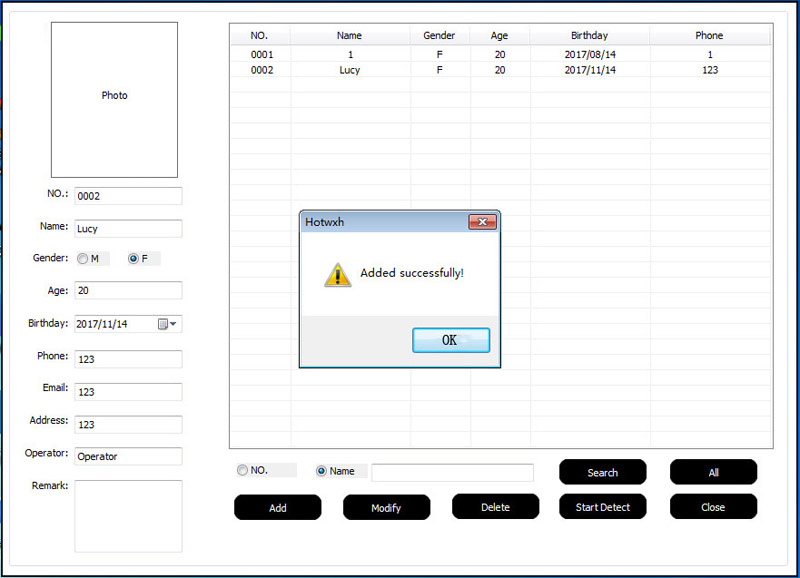Image resolution: width=800 pixels, height=578 pixels.
Task: Click the Delete button
Action: (495, 507)
